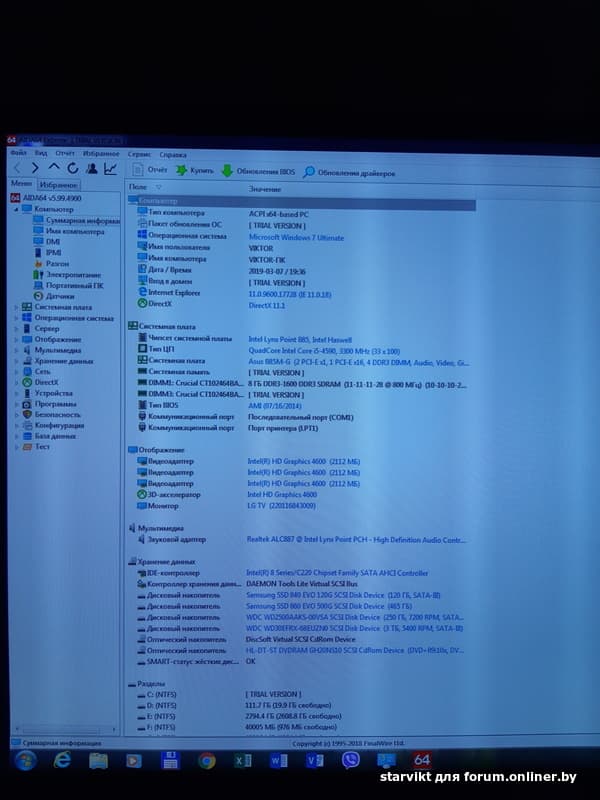Open the graph chart toolbar icon

click(x=110, y=169)
